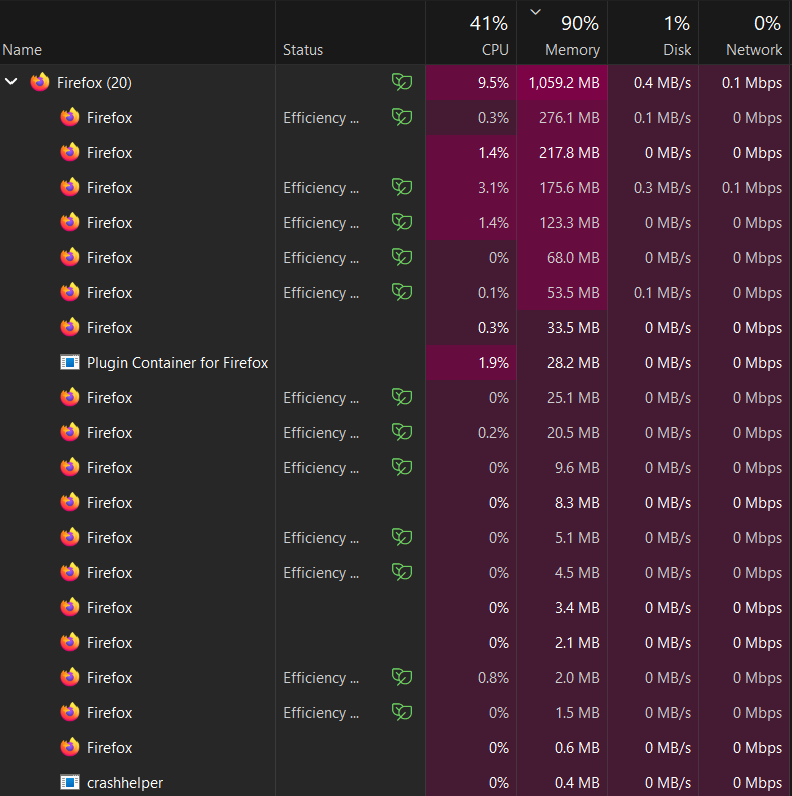Click the Plugin Container for Firefox icon
Image resolution: width=792 pixels, height=796 pixels.
(x=69, y=363)
